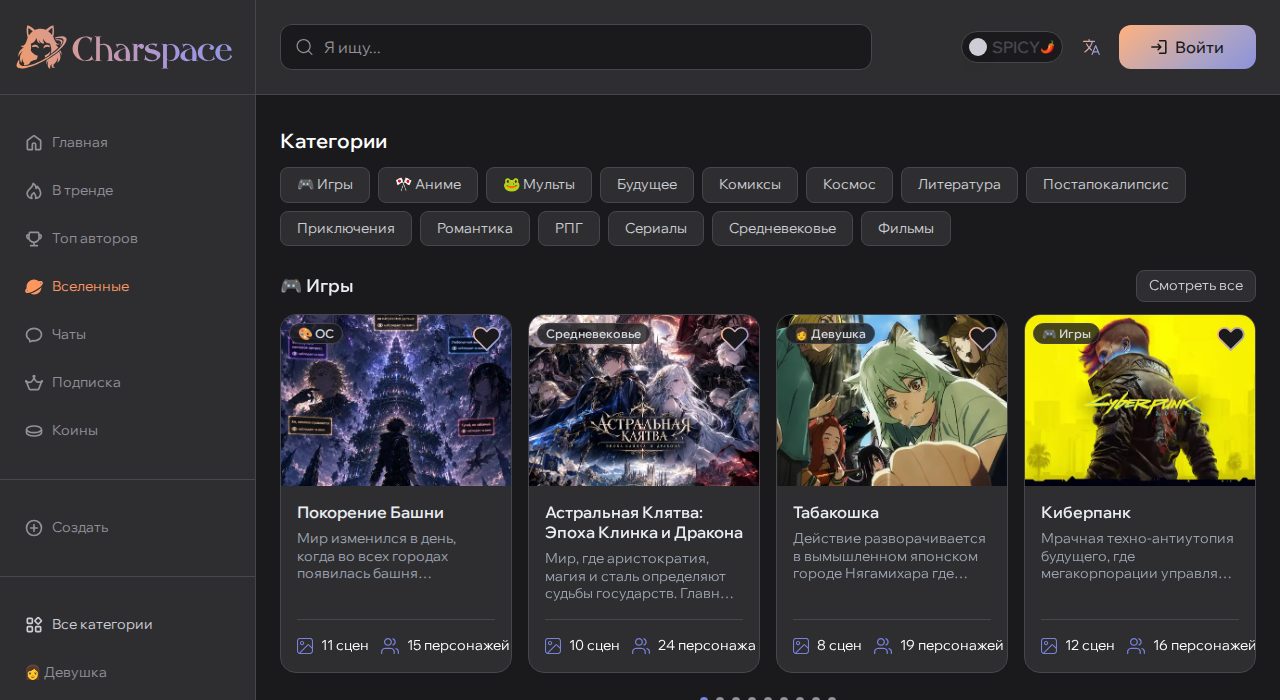The image size is (1280, 700).
Task: Click scenes icon beside 10 сцен
Action: click(553, 646)
